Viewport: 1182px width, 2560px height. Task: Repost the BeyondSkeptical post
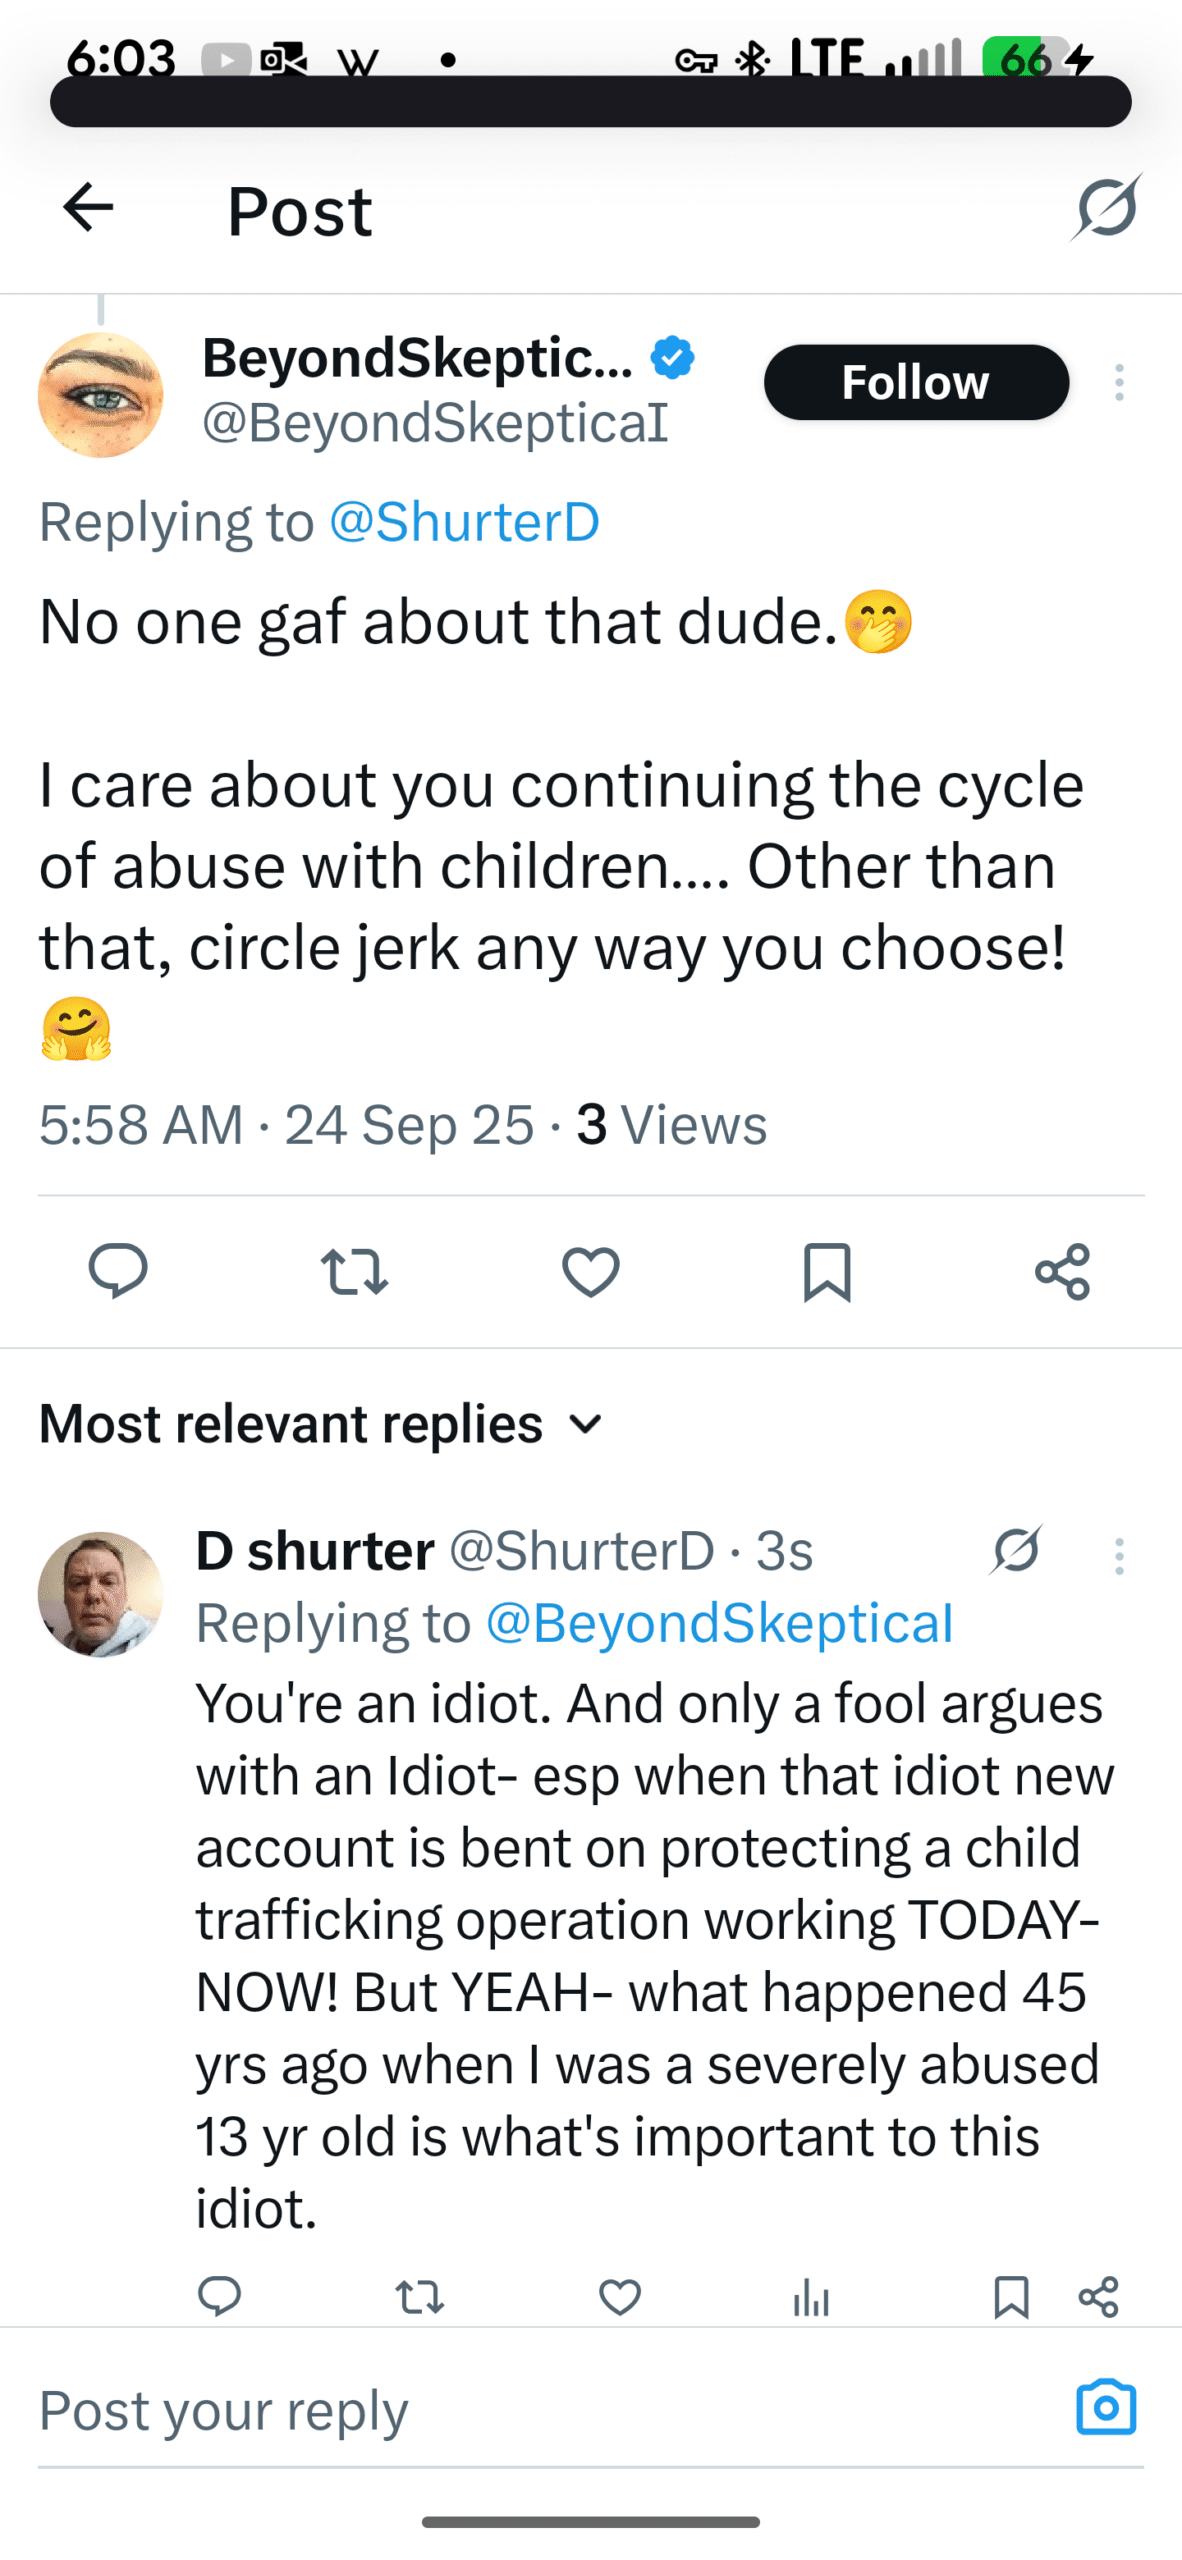(354, 1271)
